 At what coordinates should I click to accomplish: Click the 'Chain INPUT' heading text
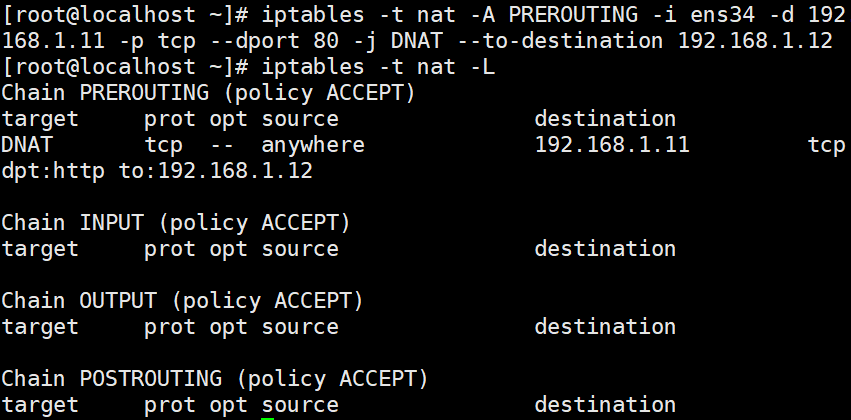(x=73, y=223)
